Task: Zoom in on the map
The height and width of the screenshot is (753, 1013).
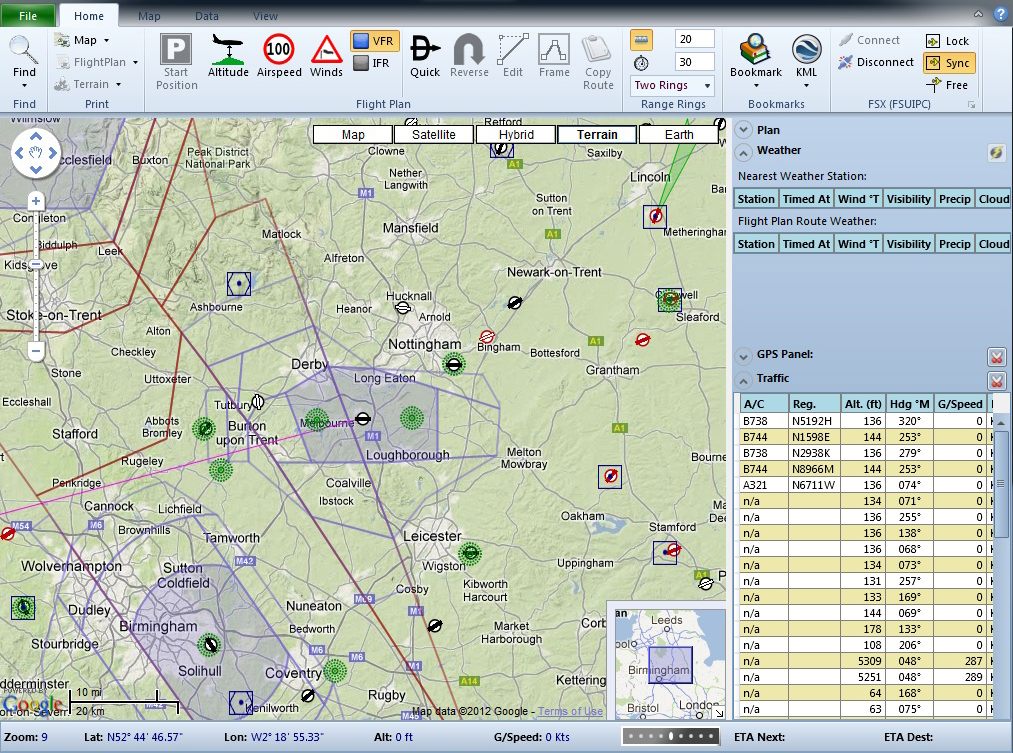Action: click(36, 201)
